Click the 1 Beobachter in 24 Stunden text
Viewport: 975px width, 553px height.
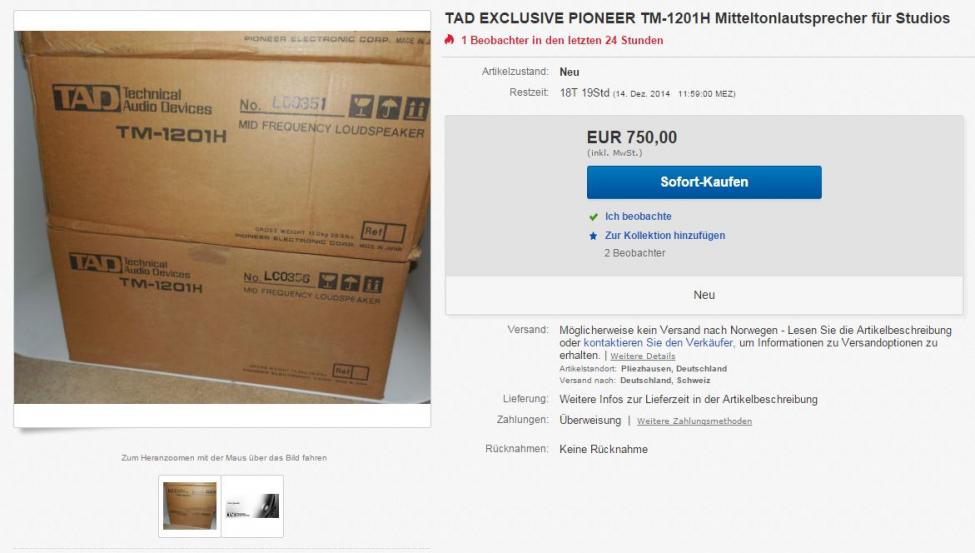[x=562, y=40]
